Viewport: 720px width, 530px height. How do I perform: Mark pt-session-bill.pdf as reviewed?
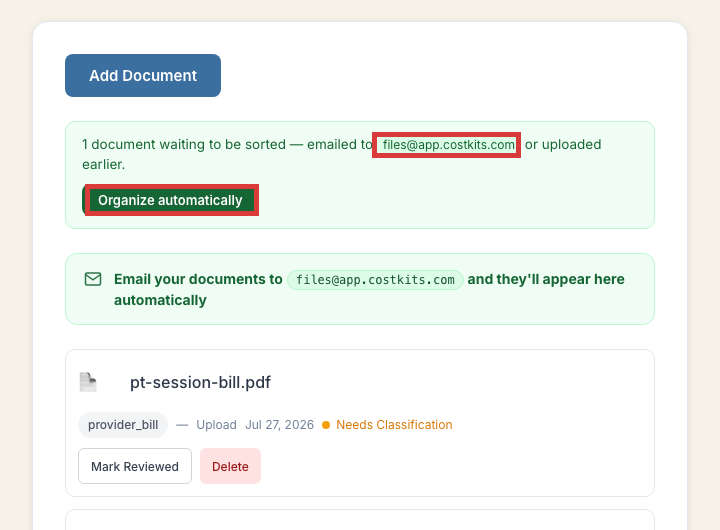[x=135, y=466]
